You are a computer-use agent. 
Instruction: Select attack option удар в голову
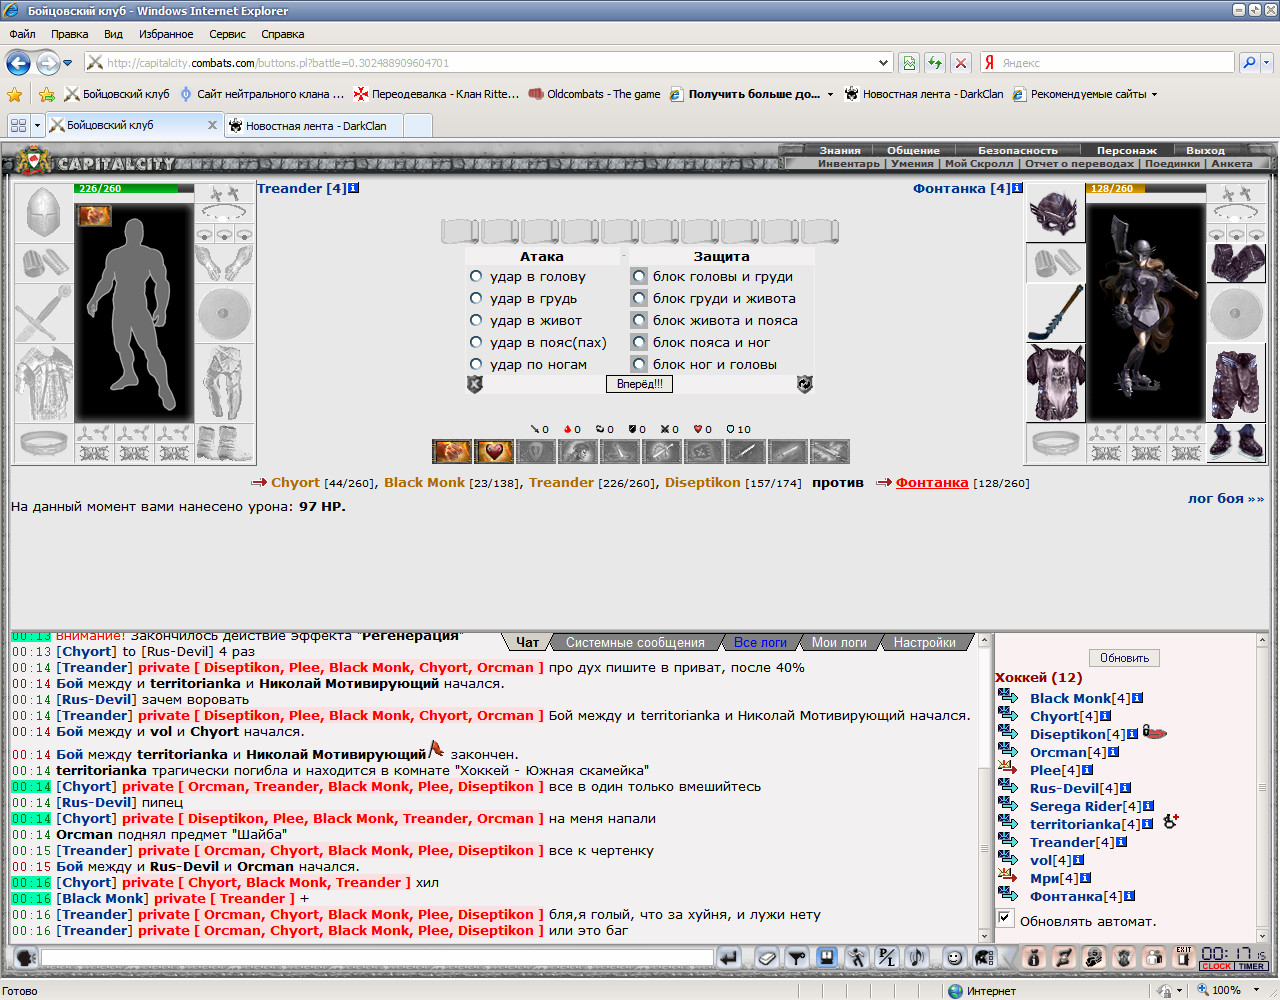click(476, 276)
